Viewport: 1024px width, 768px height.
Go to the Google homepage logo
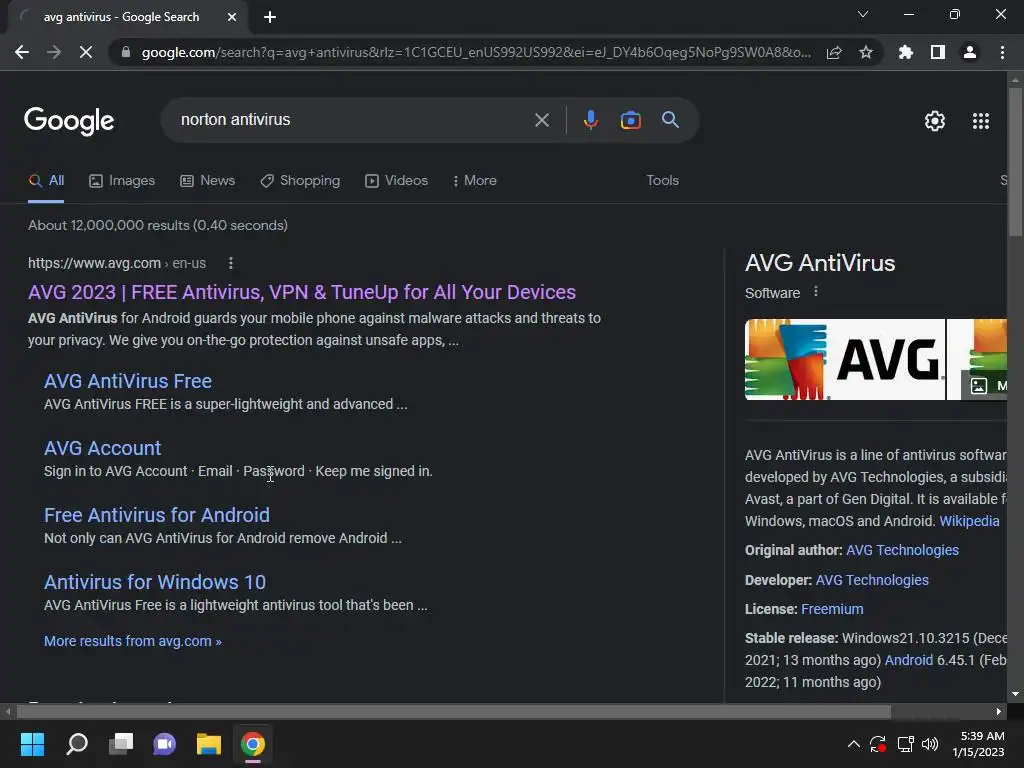coord(69,121)
